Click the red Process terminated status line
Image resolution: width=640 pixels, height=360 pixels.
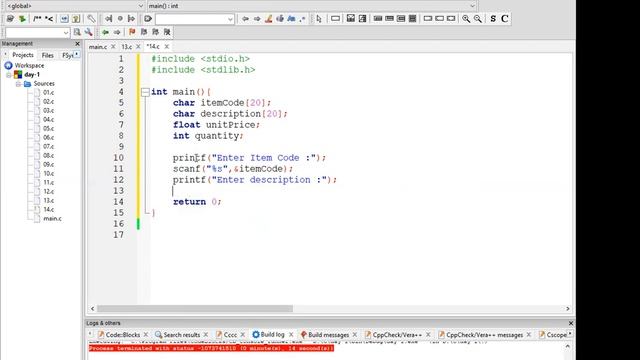211,348
